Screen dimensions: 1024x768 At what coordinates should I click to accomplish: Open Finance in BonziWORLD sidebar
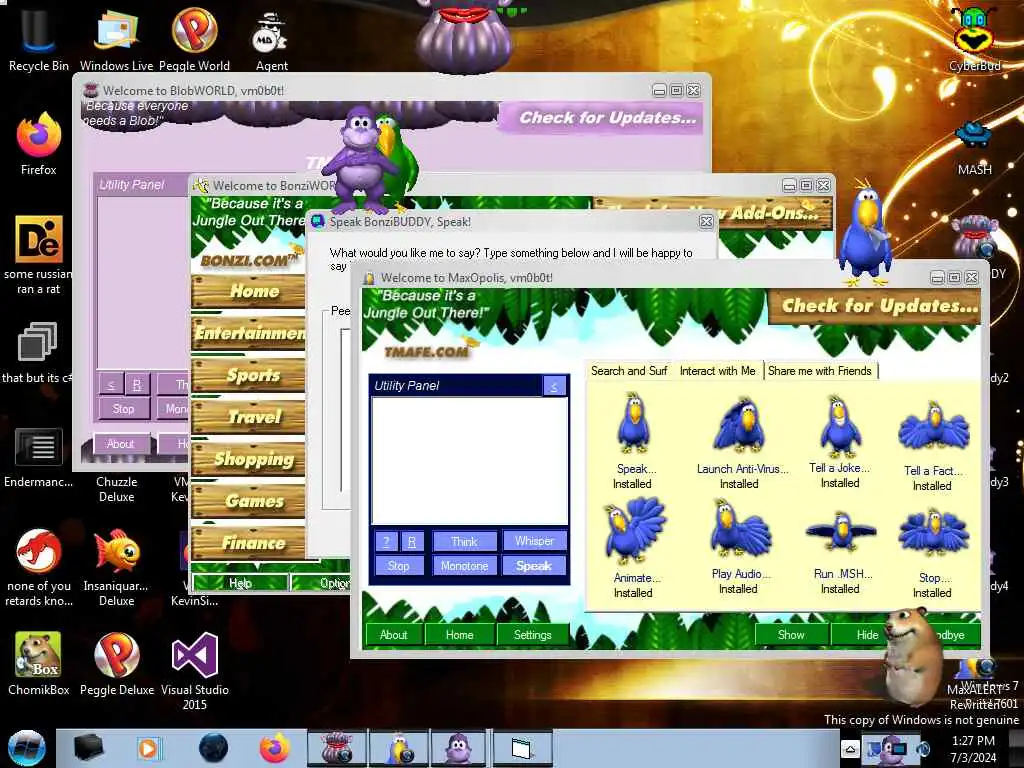248,543
